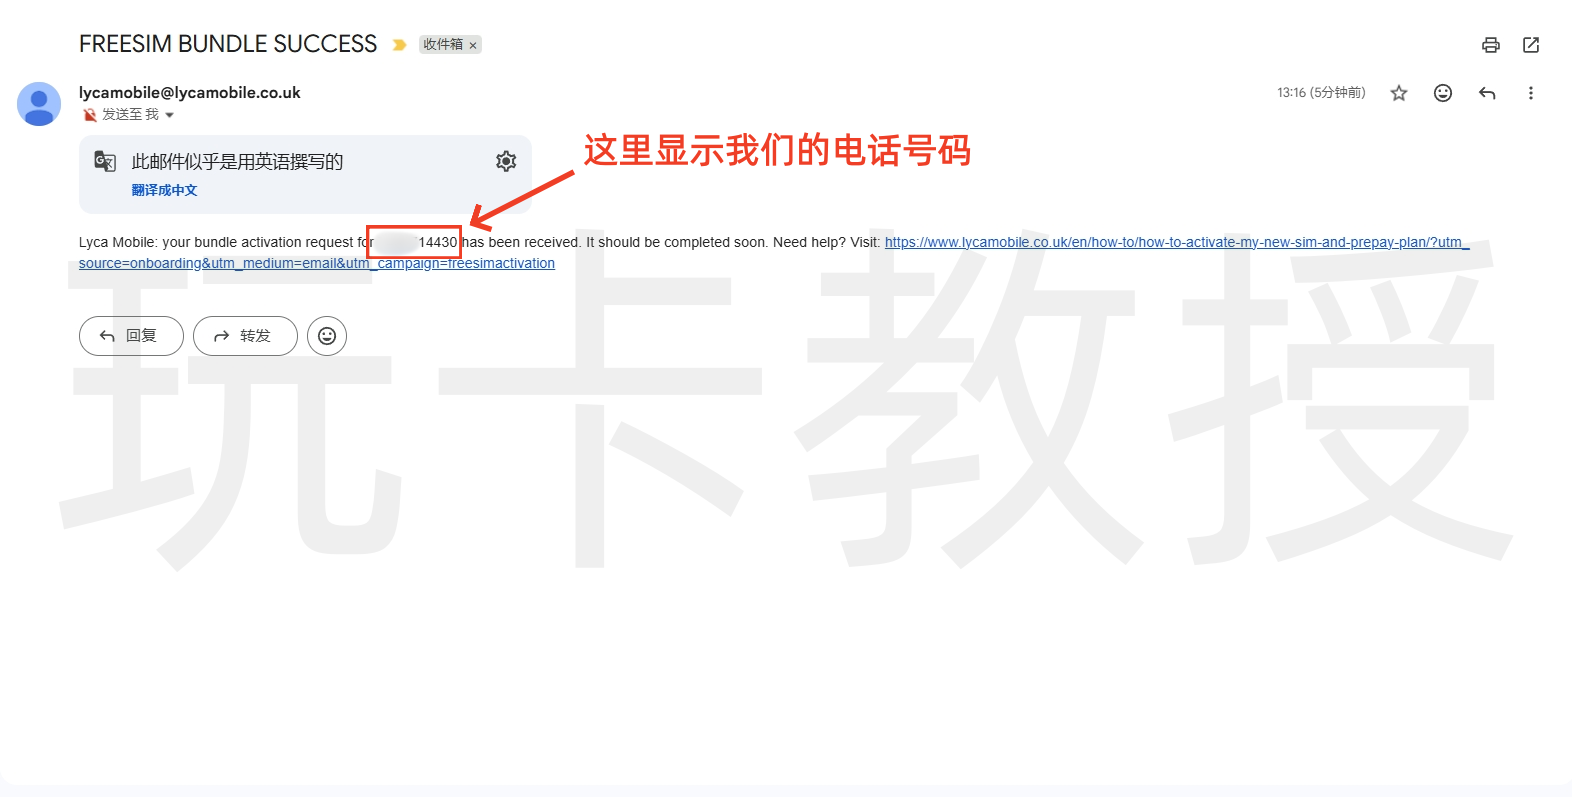Image resolution: width=1572 pixels, height=797 pixels.
Task: Open the three-dot more options menu
Action: coord(1530,93)
